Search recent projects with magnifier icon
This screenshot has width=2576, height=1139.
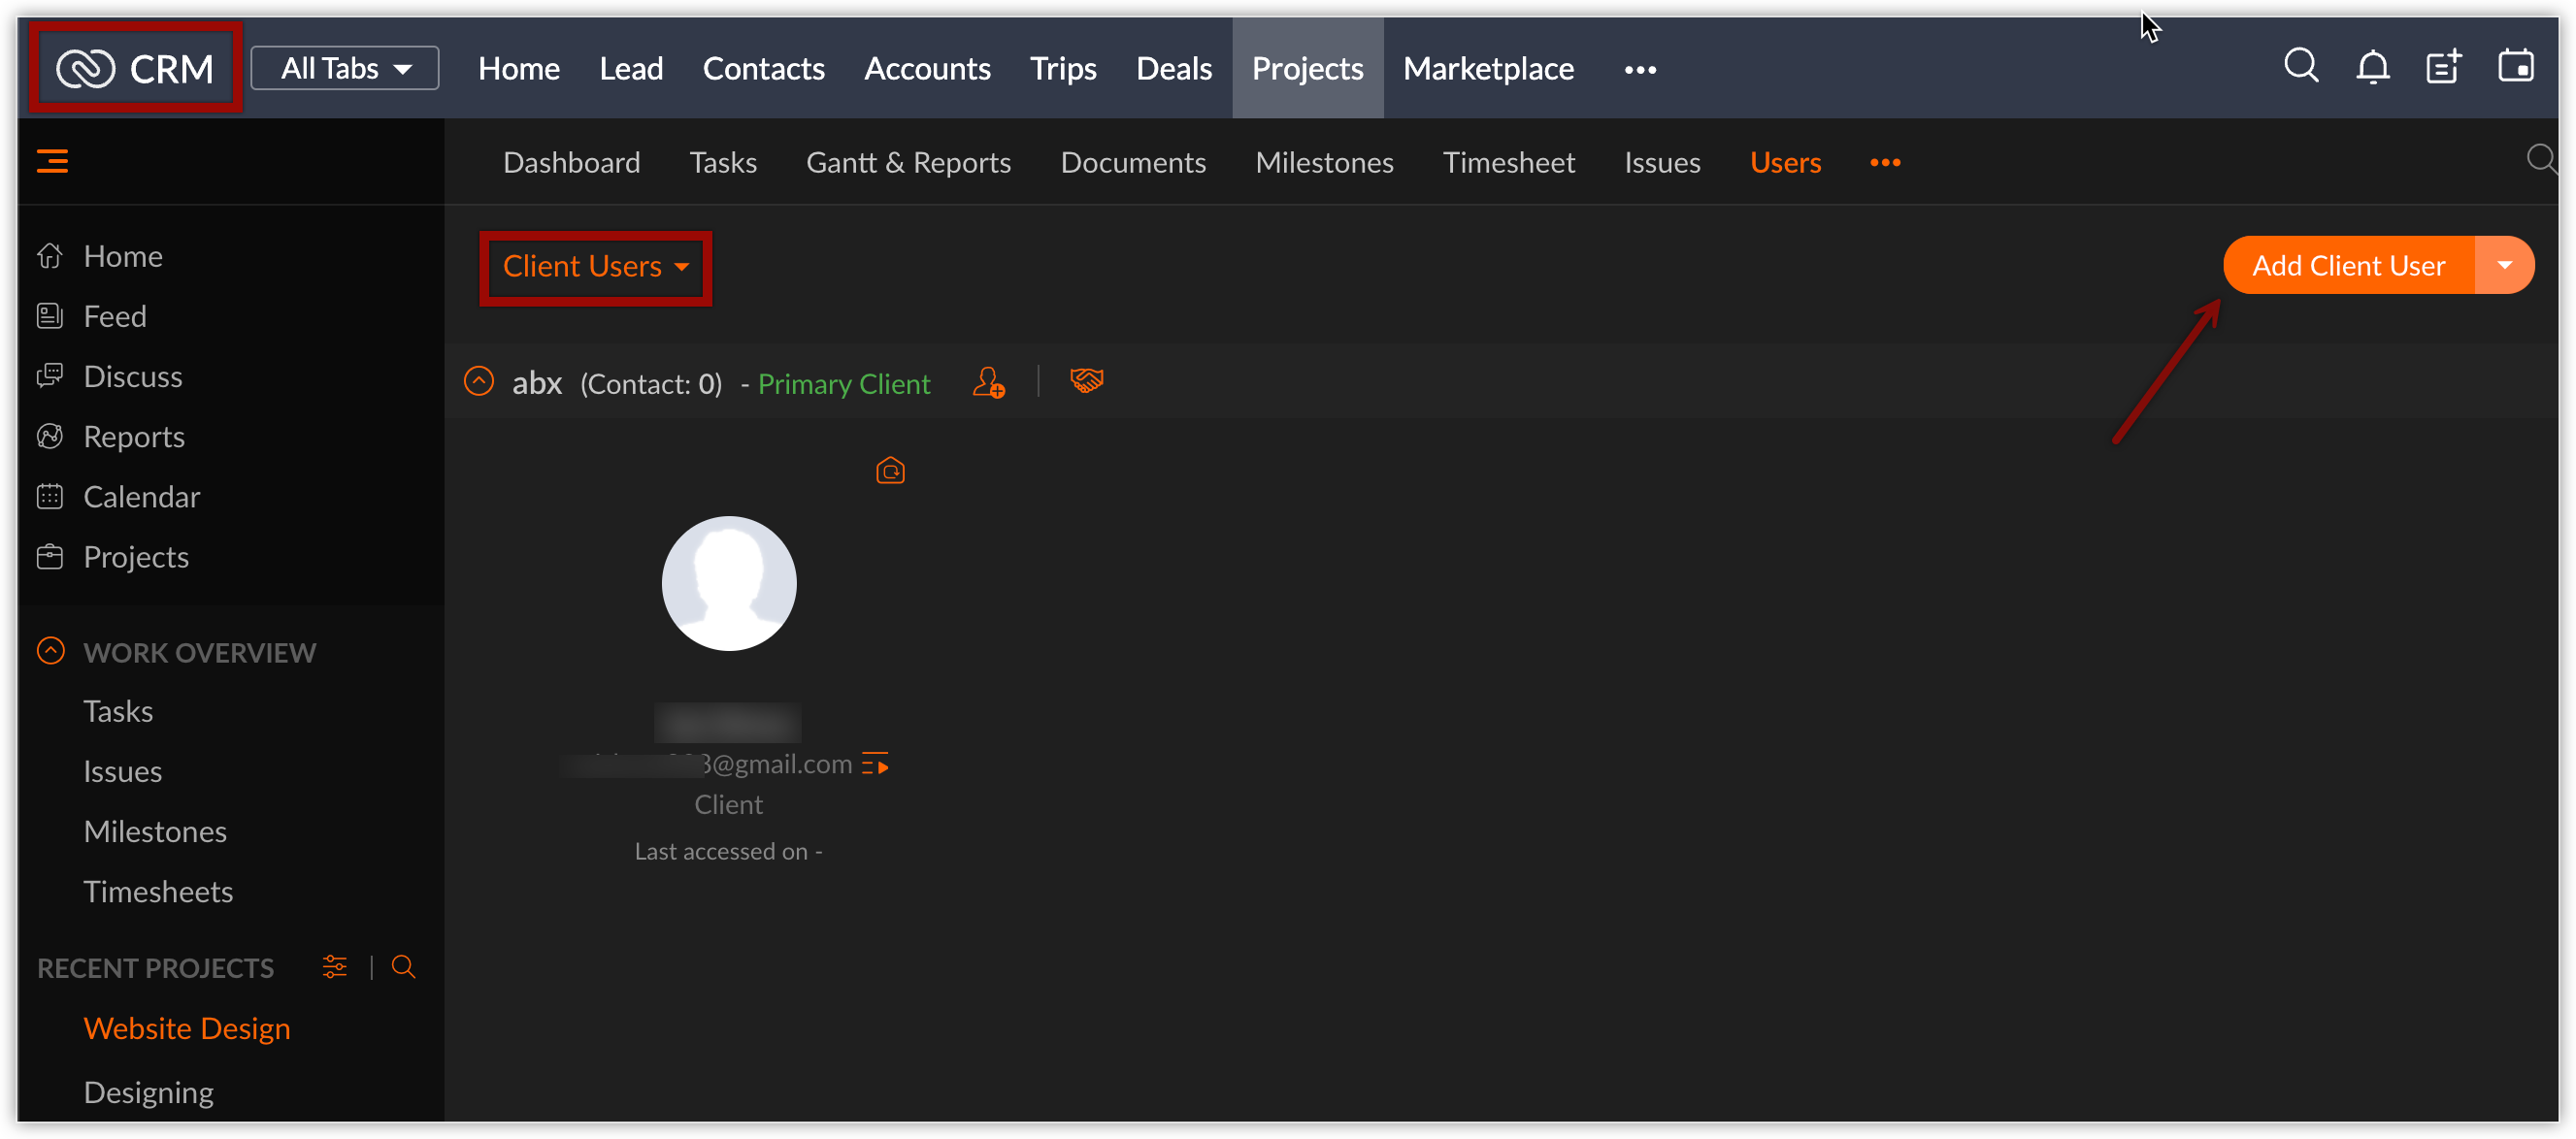click(x=403, y=966)
